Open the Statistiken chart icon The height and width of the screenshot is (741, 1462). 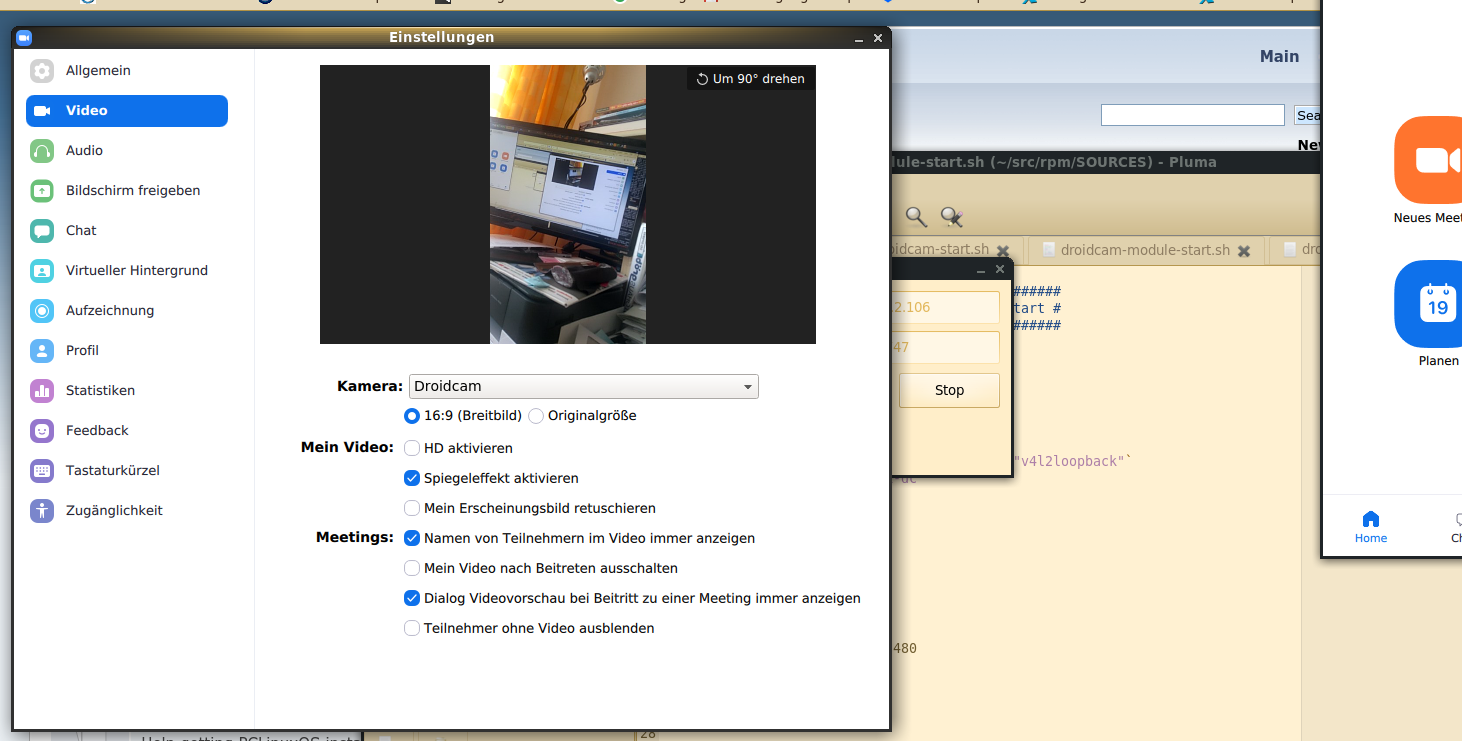[x=42, y=391]
